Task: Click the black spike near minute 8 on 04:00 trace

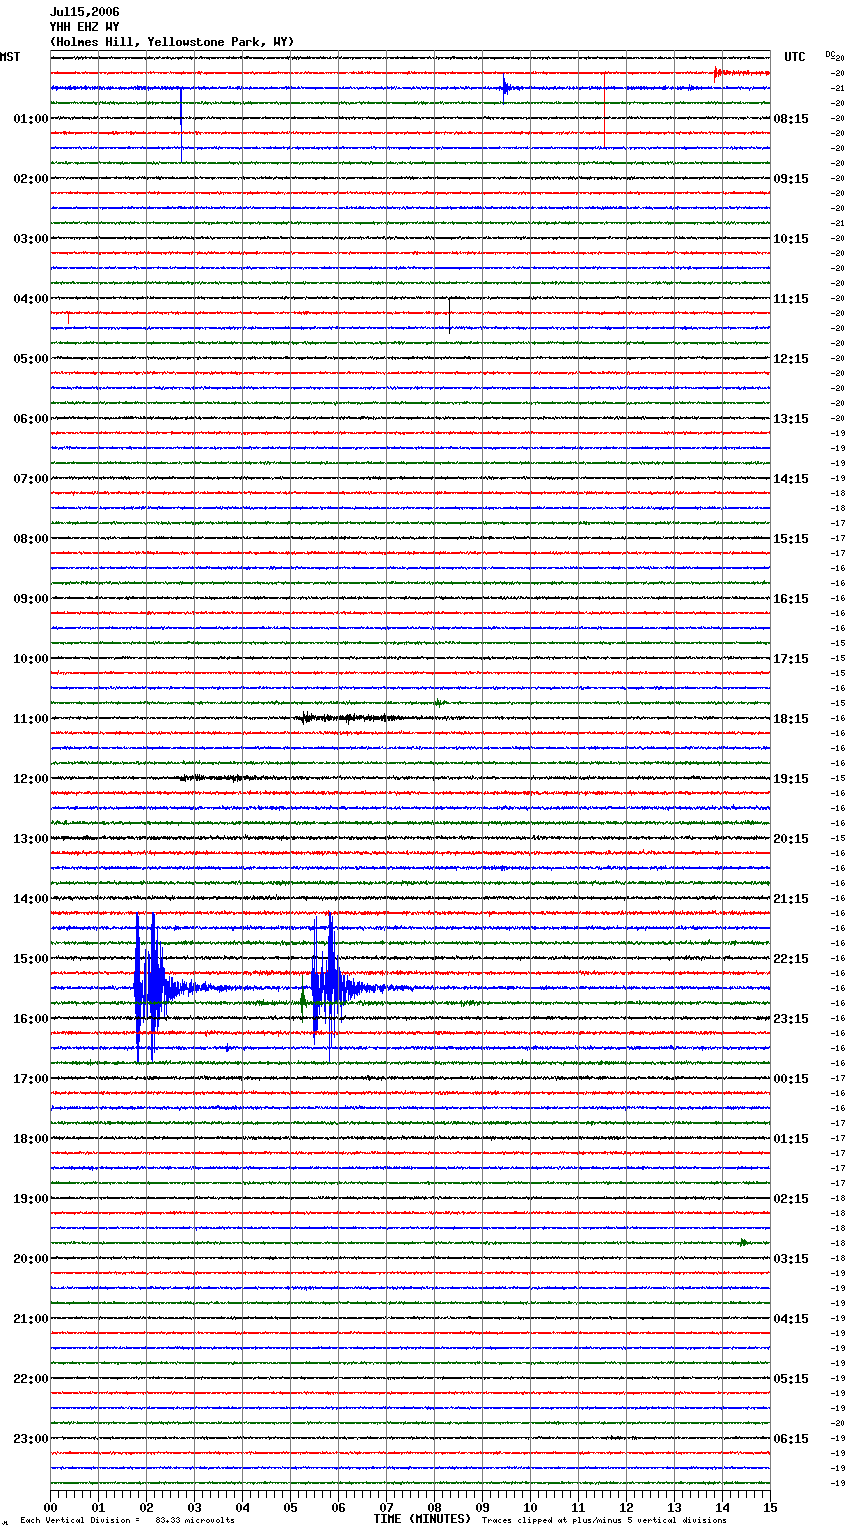Action: coord(449,314)
